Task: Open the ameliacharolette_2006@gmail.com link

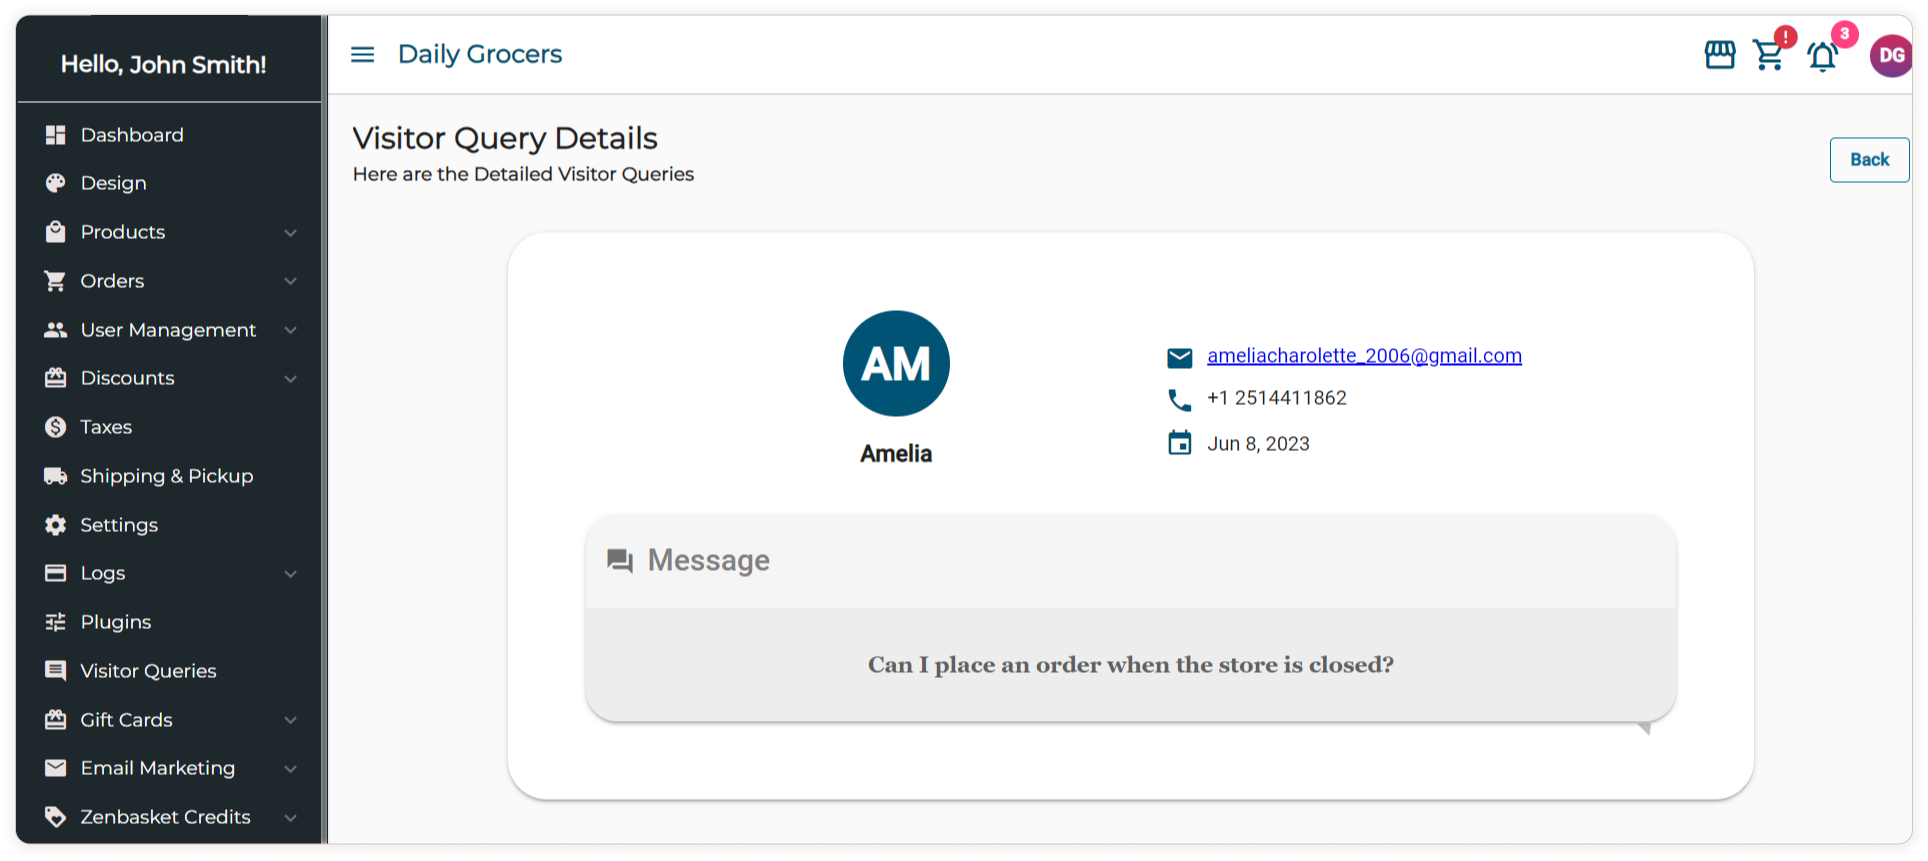Action: coord(1364,356)
